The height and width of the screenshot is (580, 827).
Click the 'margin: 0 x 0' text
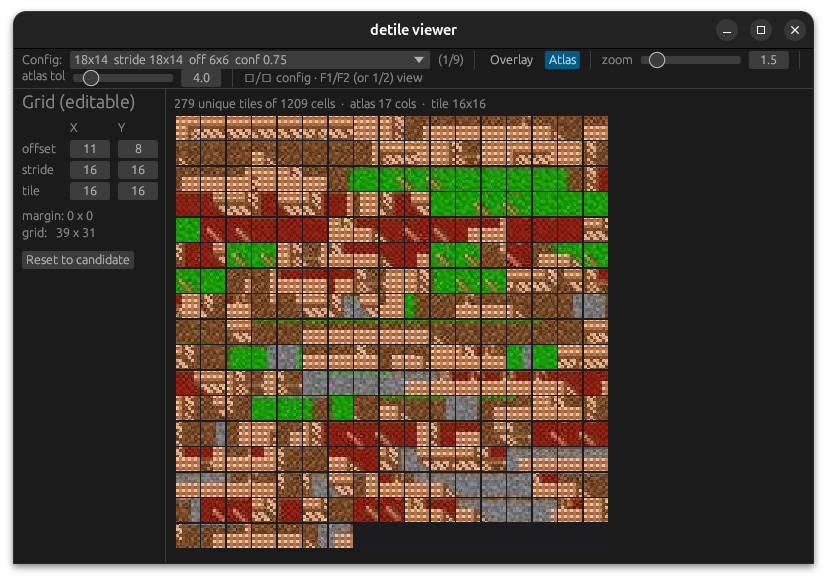click(57, 216)
